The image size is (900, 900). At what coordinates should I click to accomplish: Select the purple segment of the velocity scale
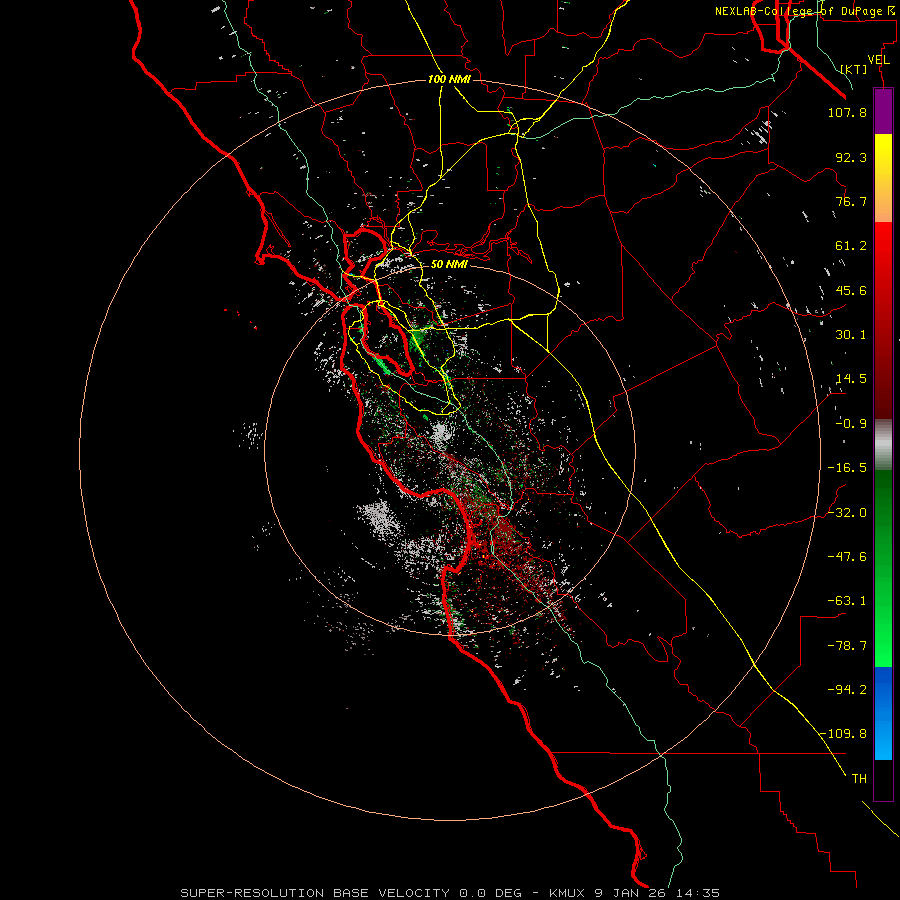(883, 111)
